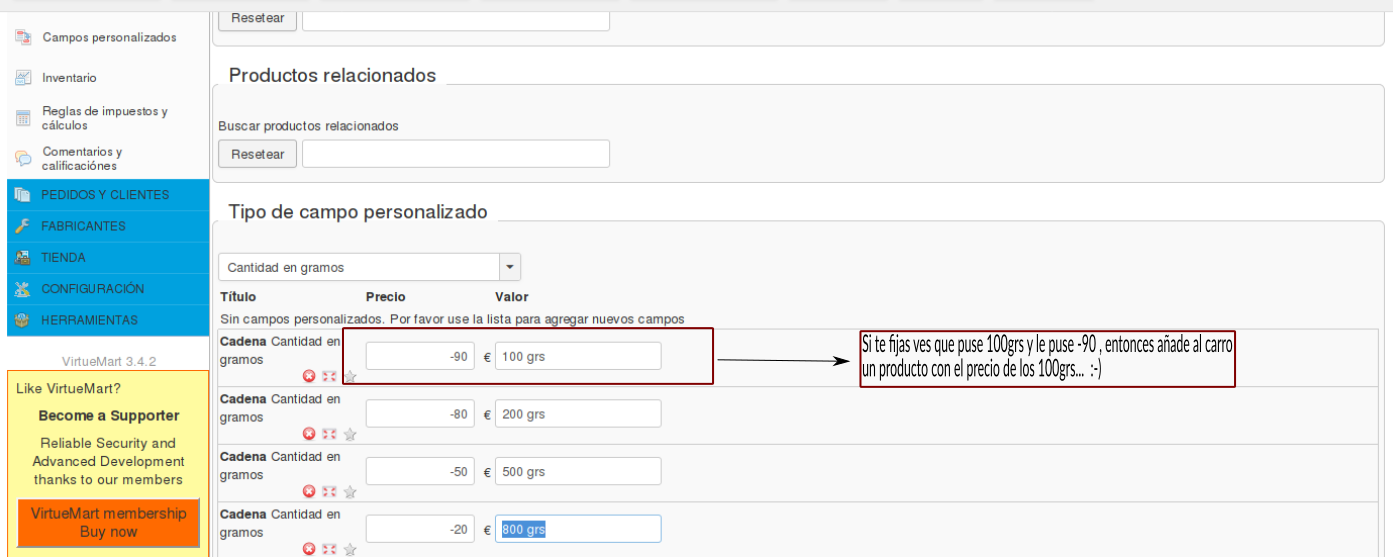
Task: Click the value field containing 500 grs
Action: (578, 471)
